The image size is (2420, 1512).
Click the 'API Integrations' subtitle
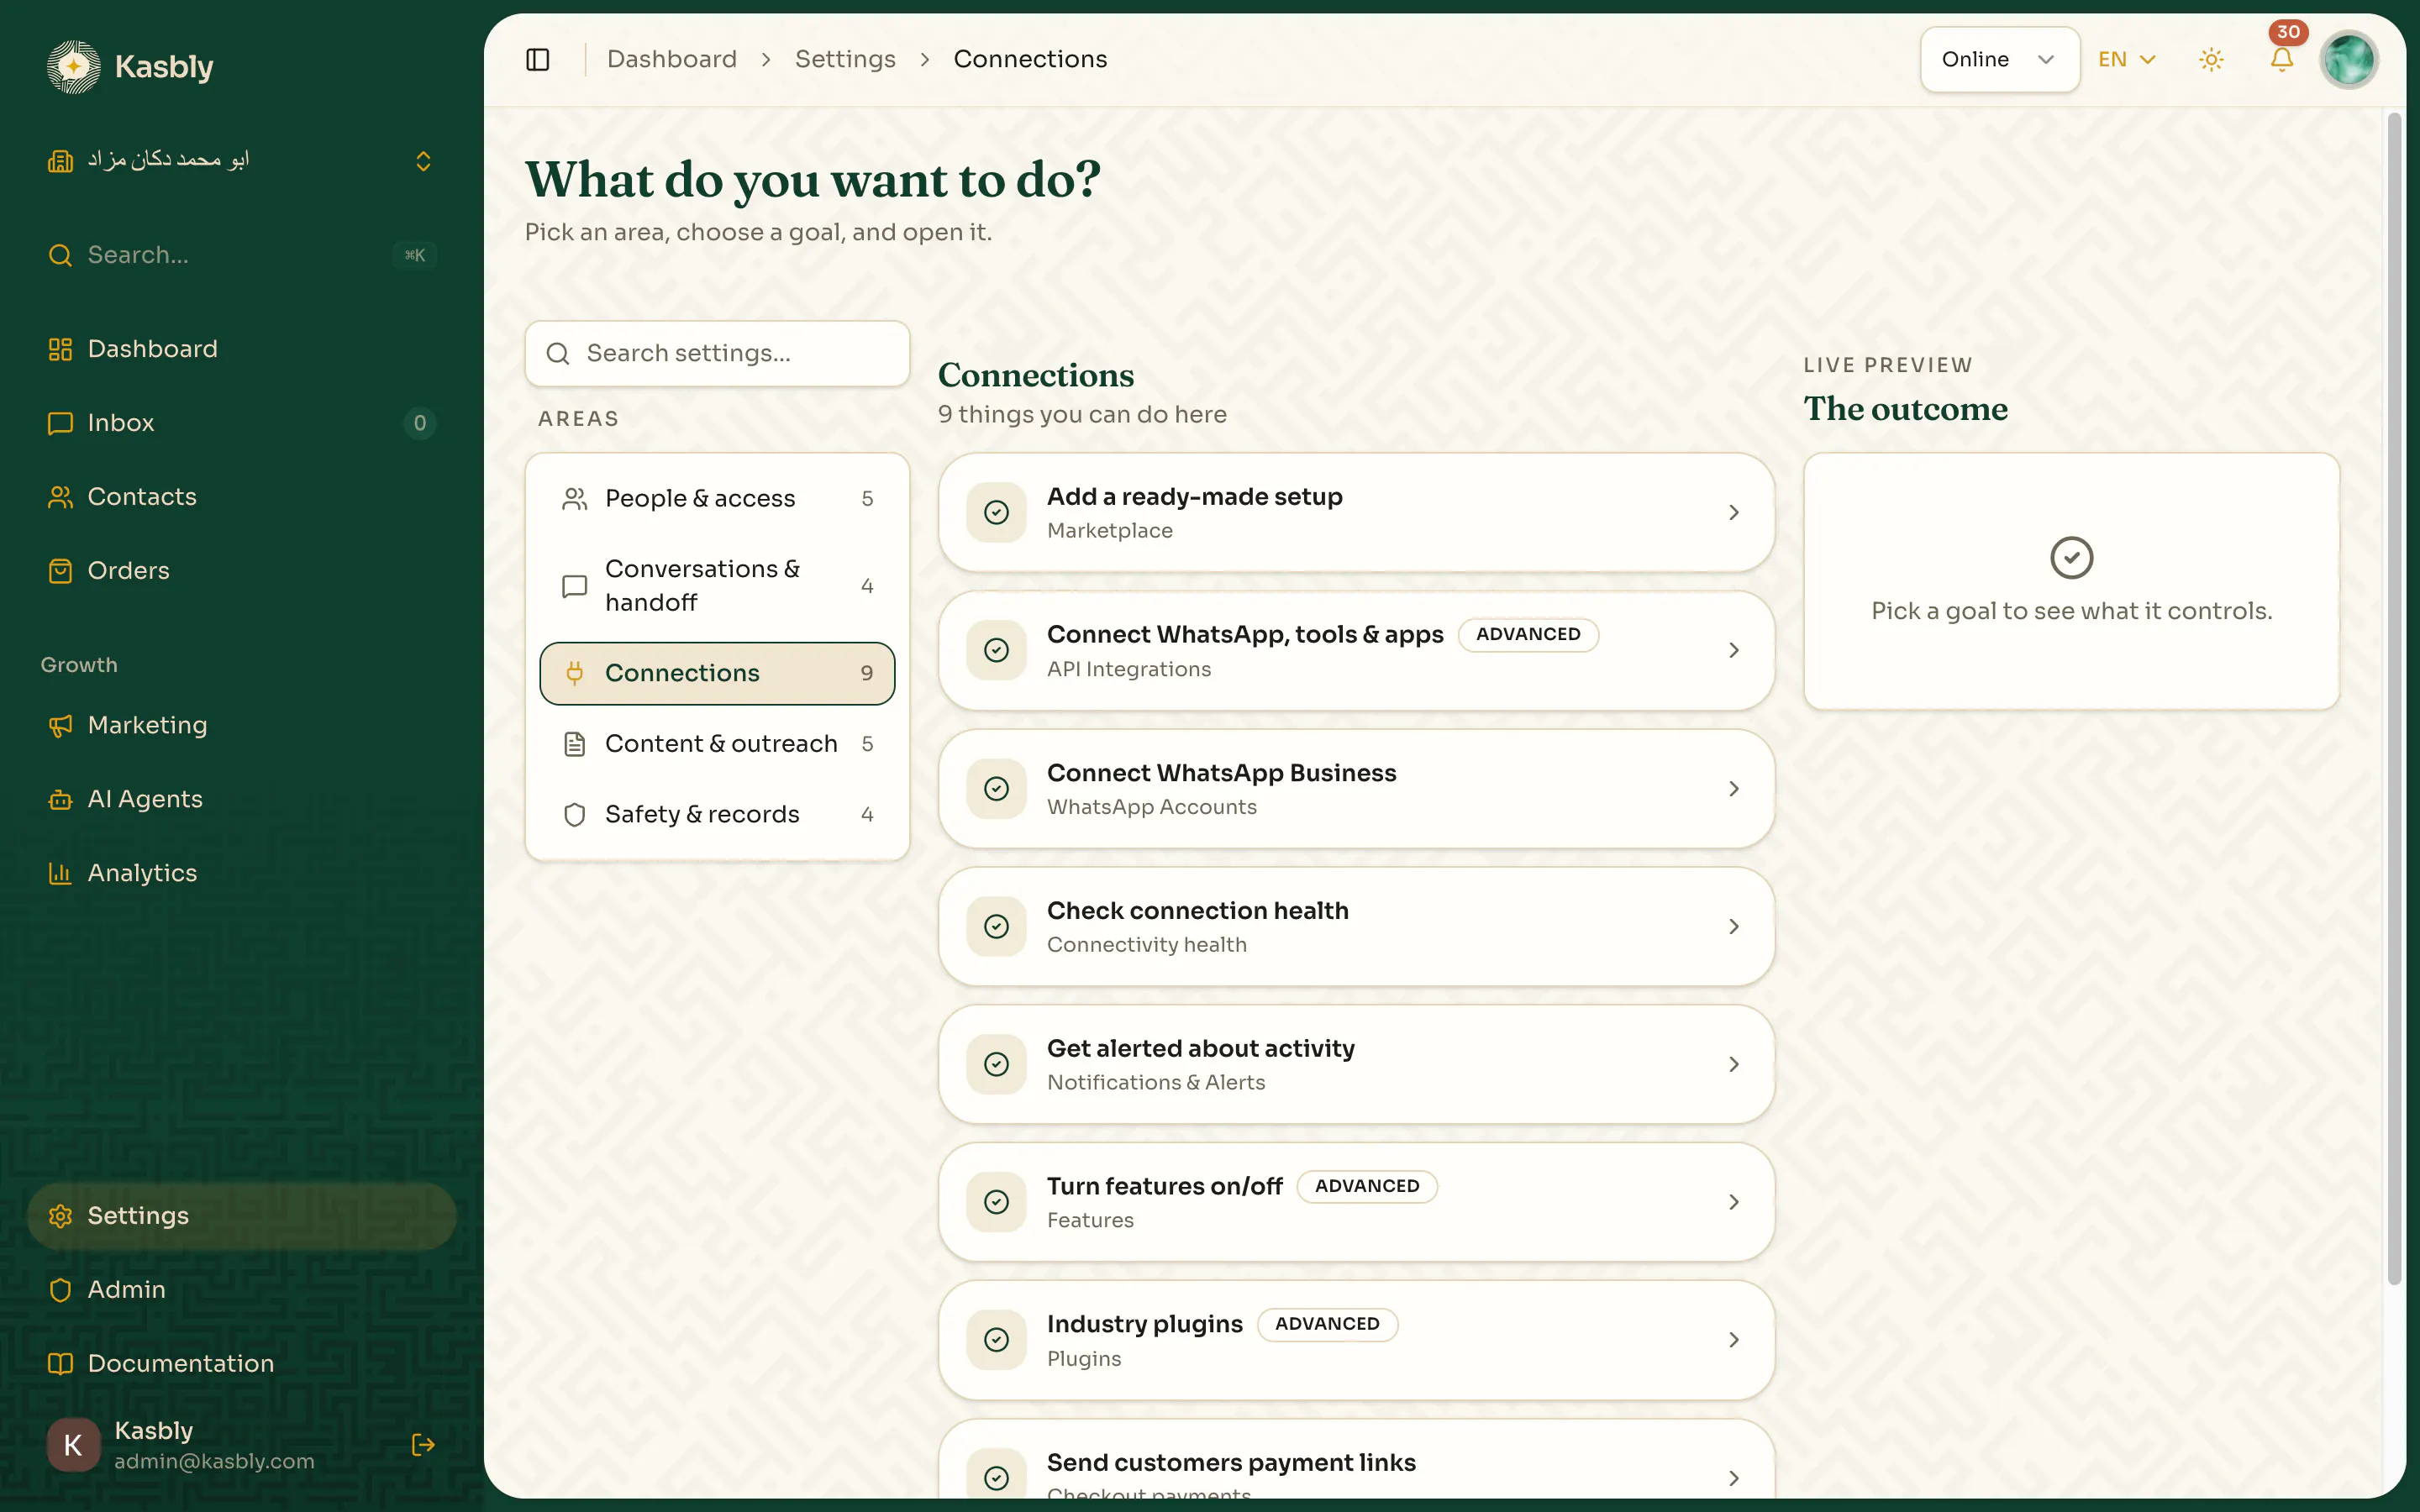(1129, 669)
